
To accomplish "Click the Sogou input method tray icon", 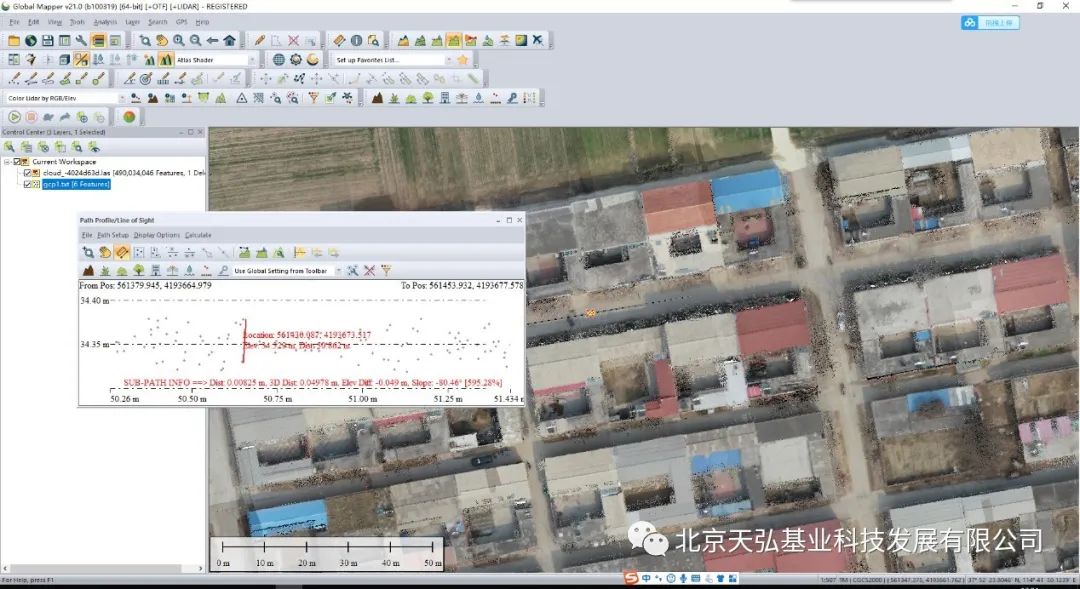I will tap(631, 577).
